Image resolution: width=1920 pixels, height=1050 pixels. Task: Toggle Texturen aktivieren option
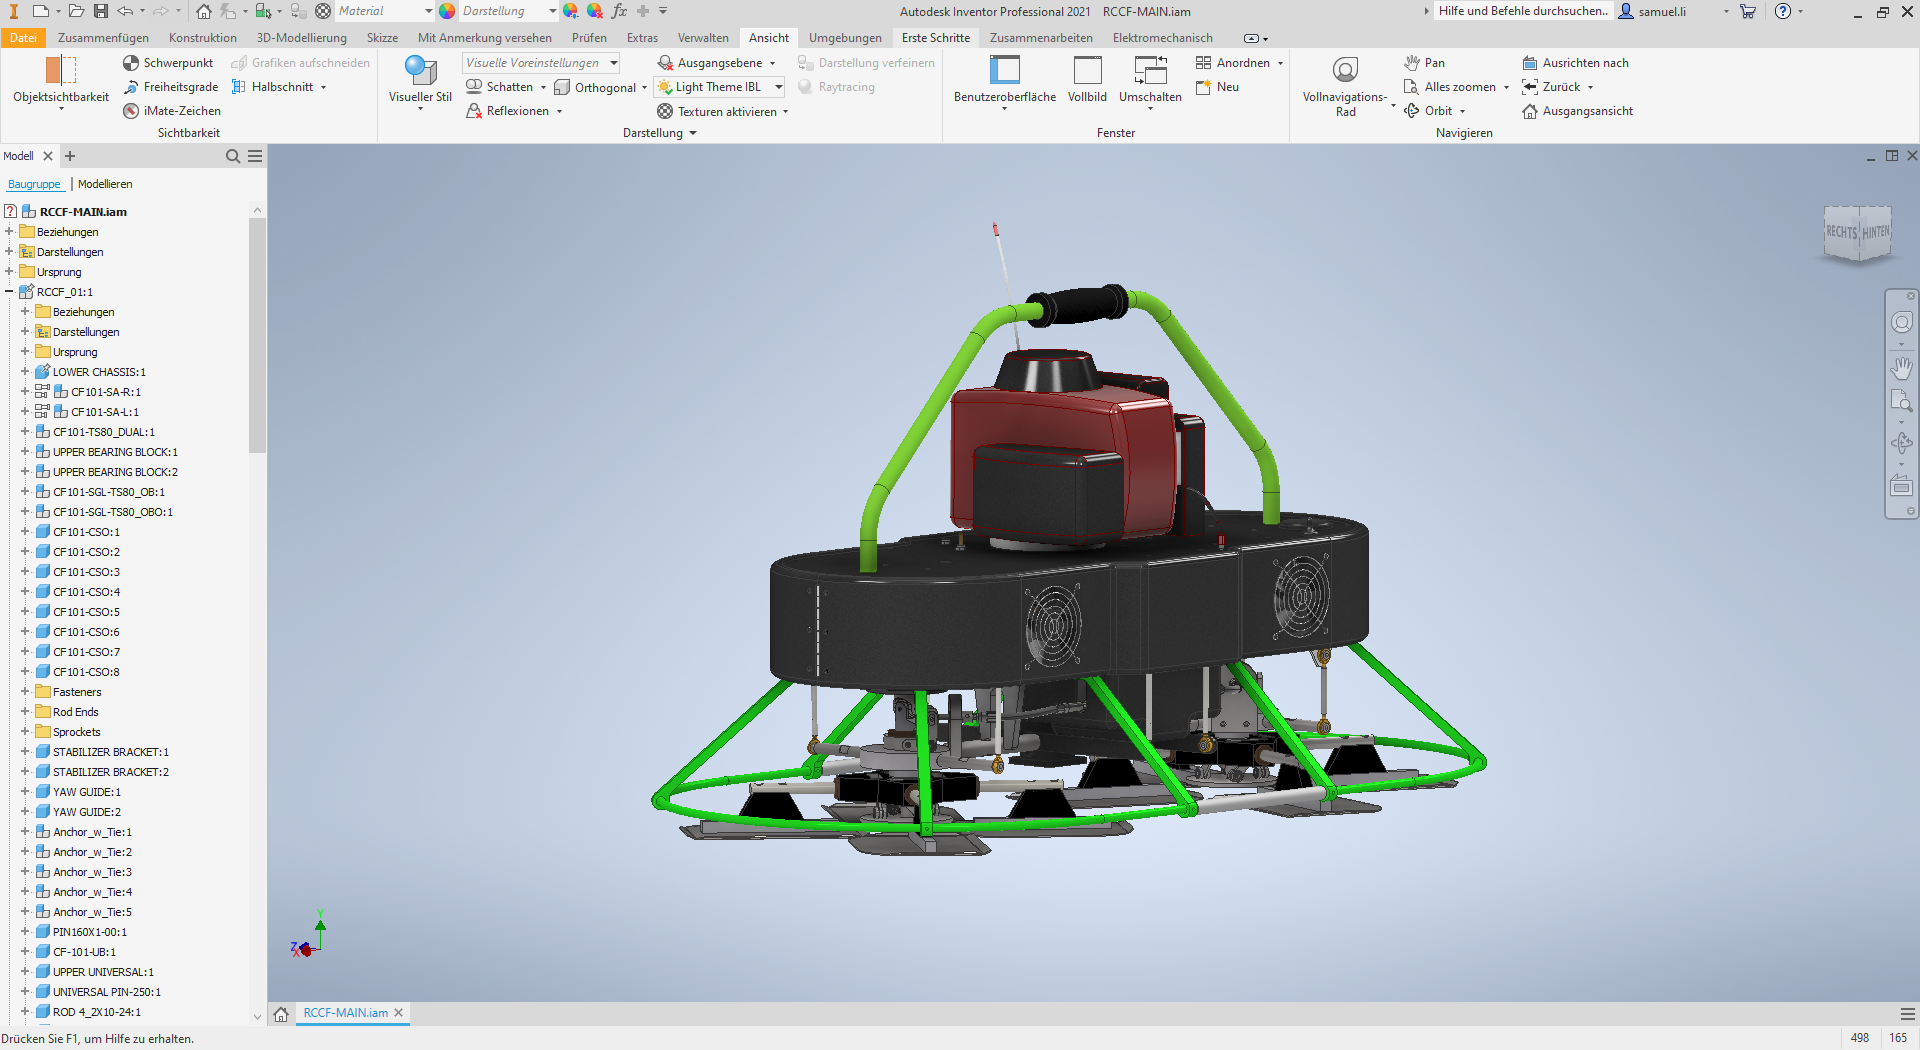click(665, 111)
